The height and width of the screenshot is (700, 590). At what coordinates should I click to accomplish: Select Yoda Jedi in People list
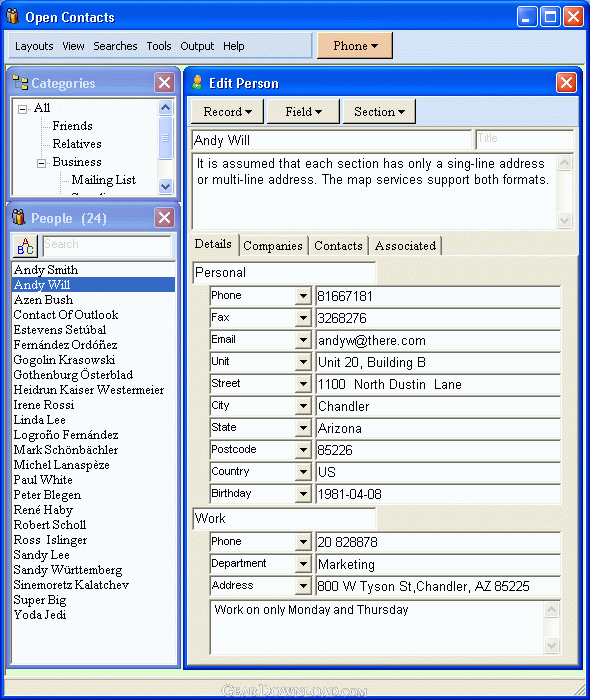pos(93,615)
